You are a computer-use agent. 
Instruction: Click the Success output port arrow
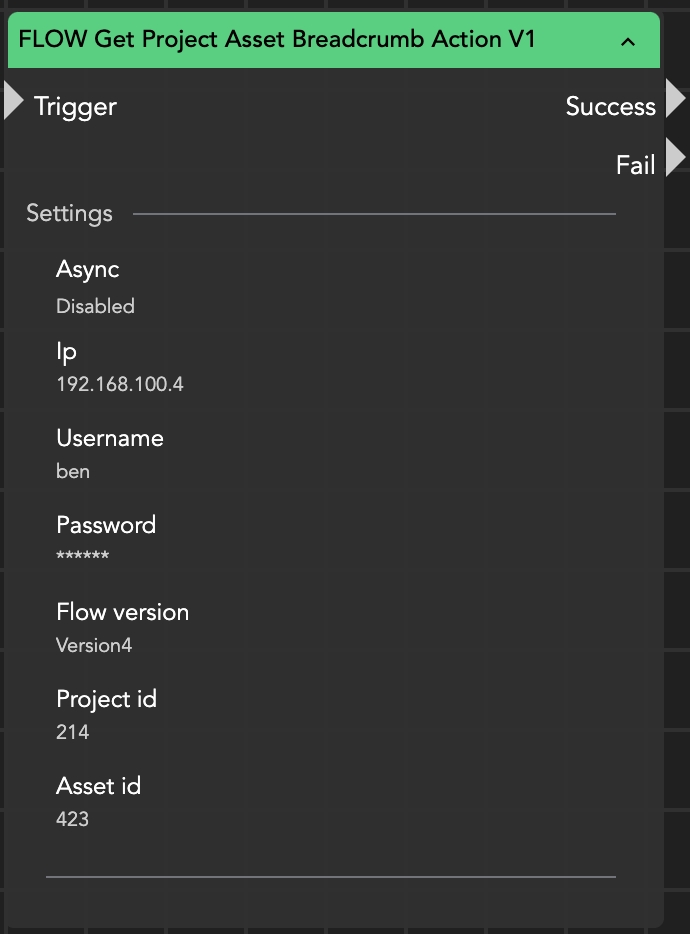(676, 99)
